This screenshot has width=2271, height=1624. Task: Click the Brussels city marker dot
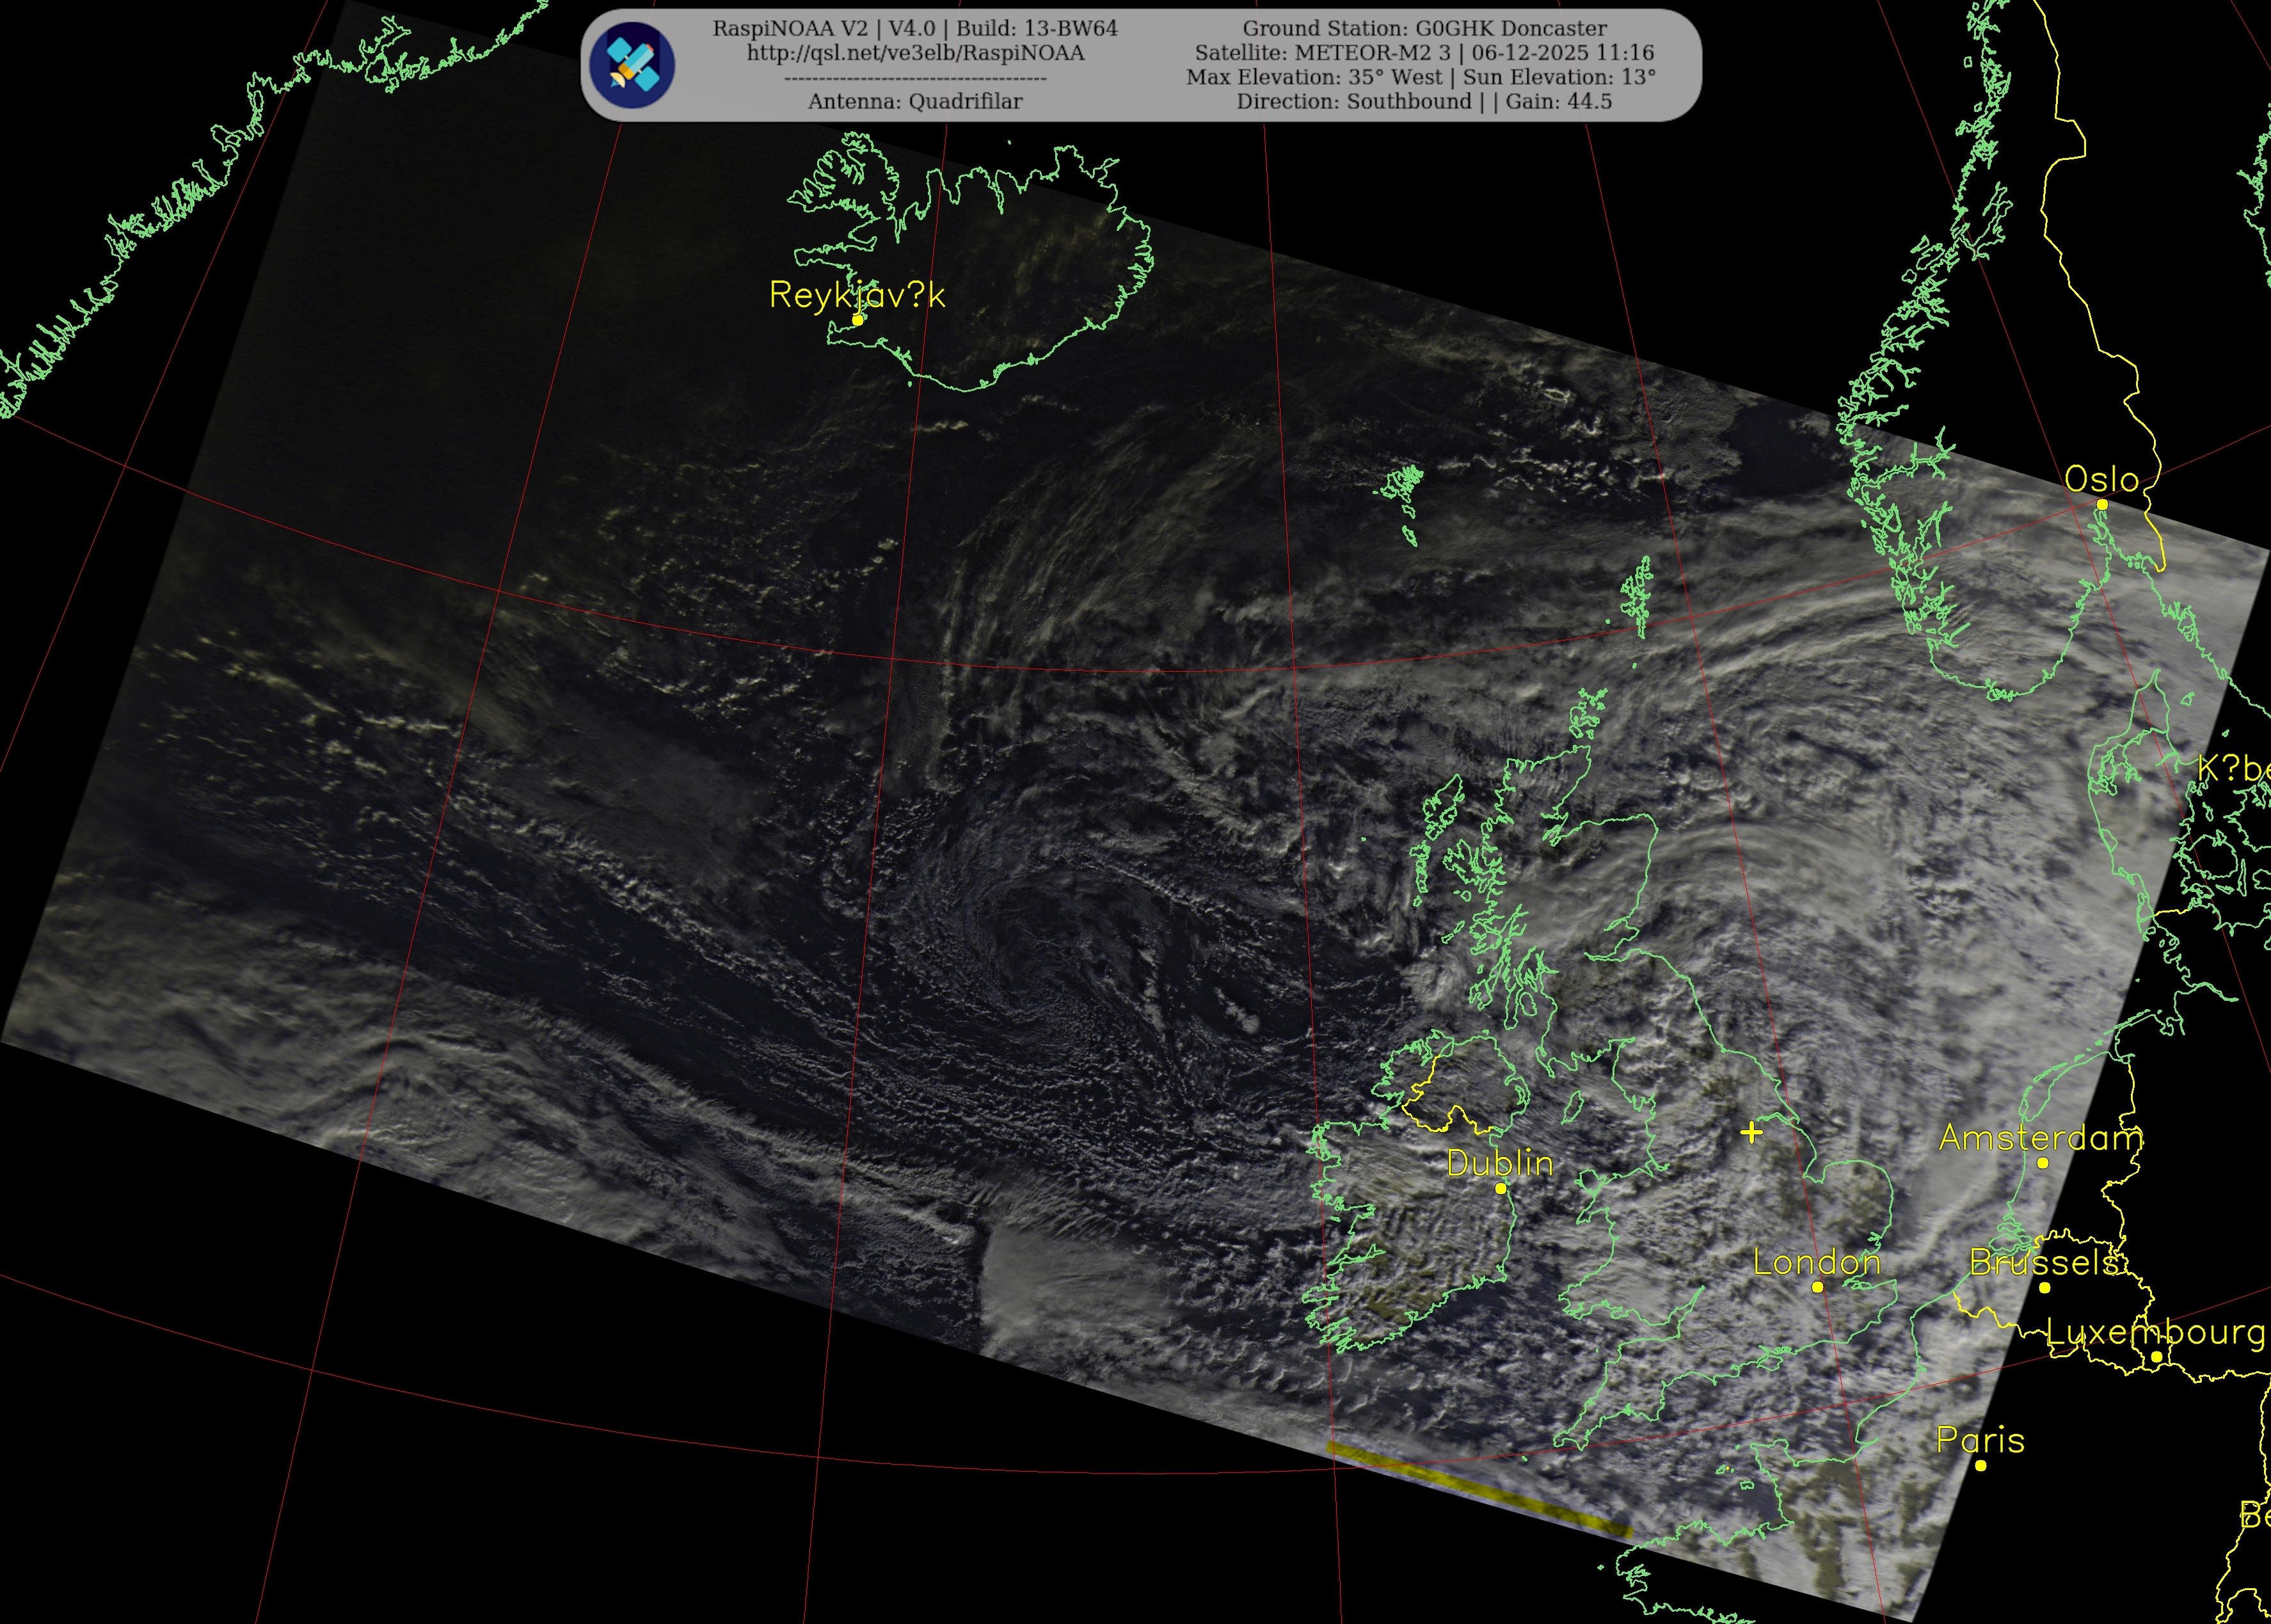click(x=2044, y=1288)
